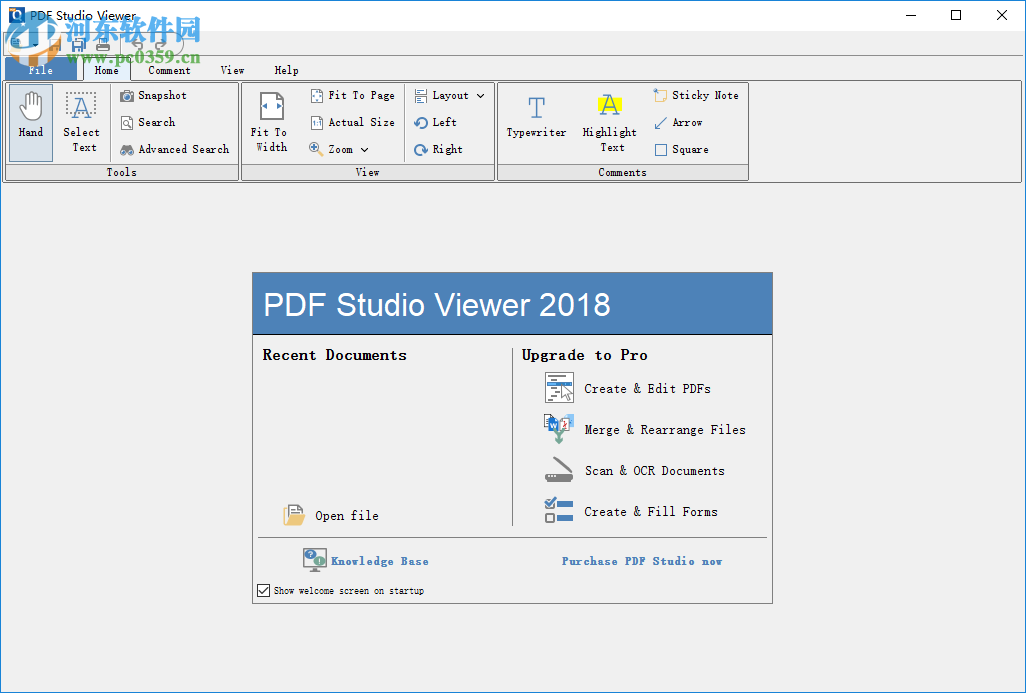The image size is (1026, 693).
Task: Expand the Zoom dropdown
Action: pos(340,149)
